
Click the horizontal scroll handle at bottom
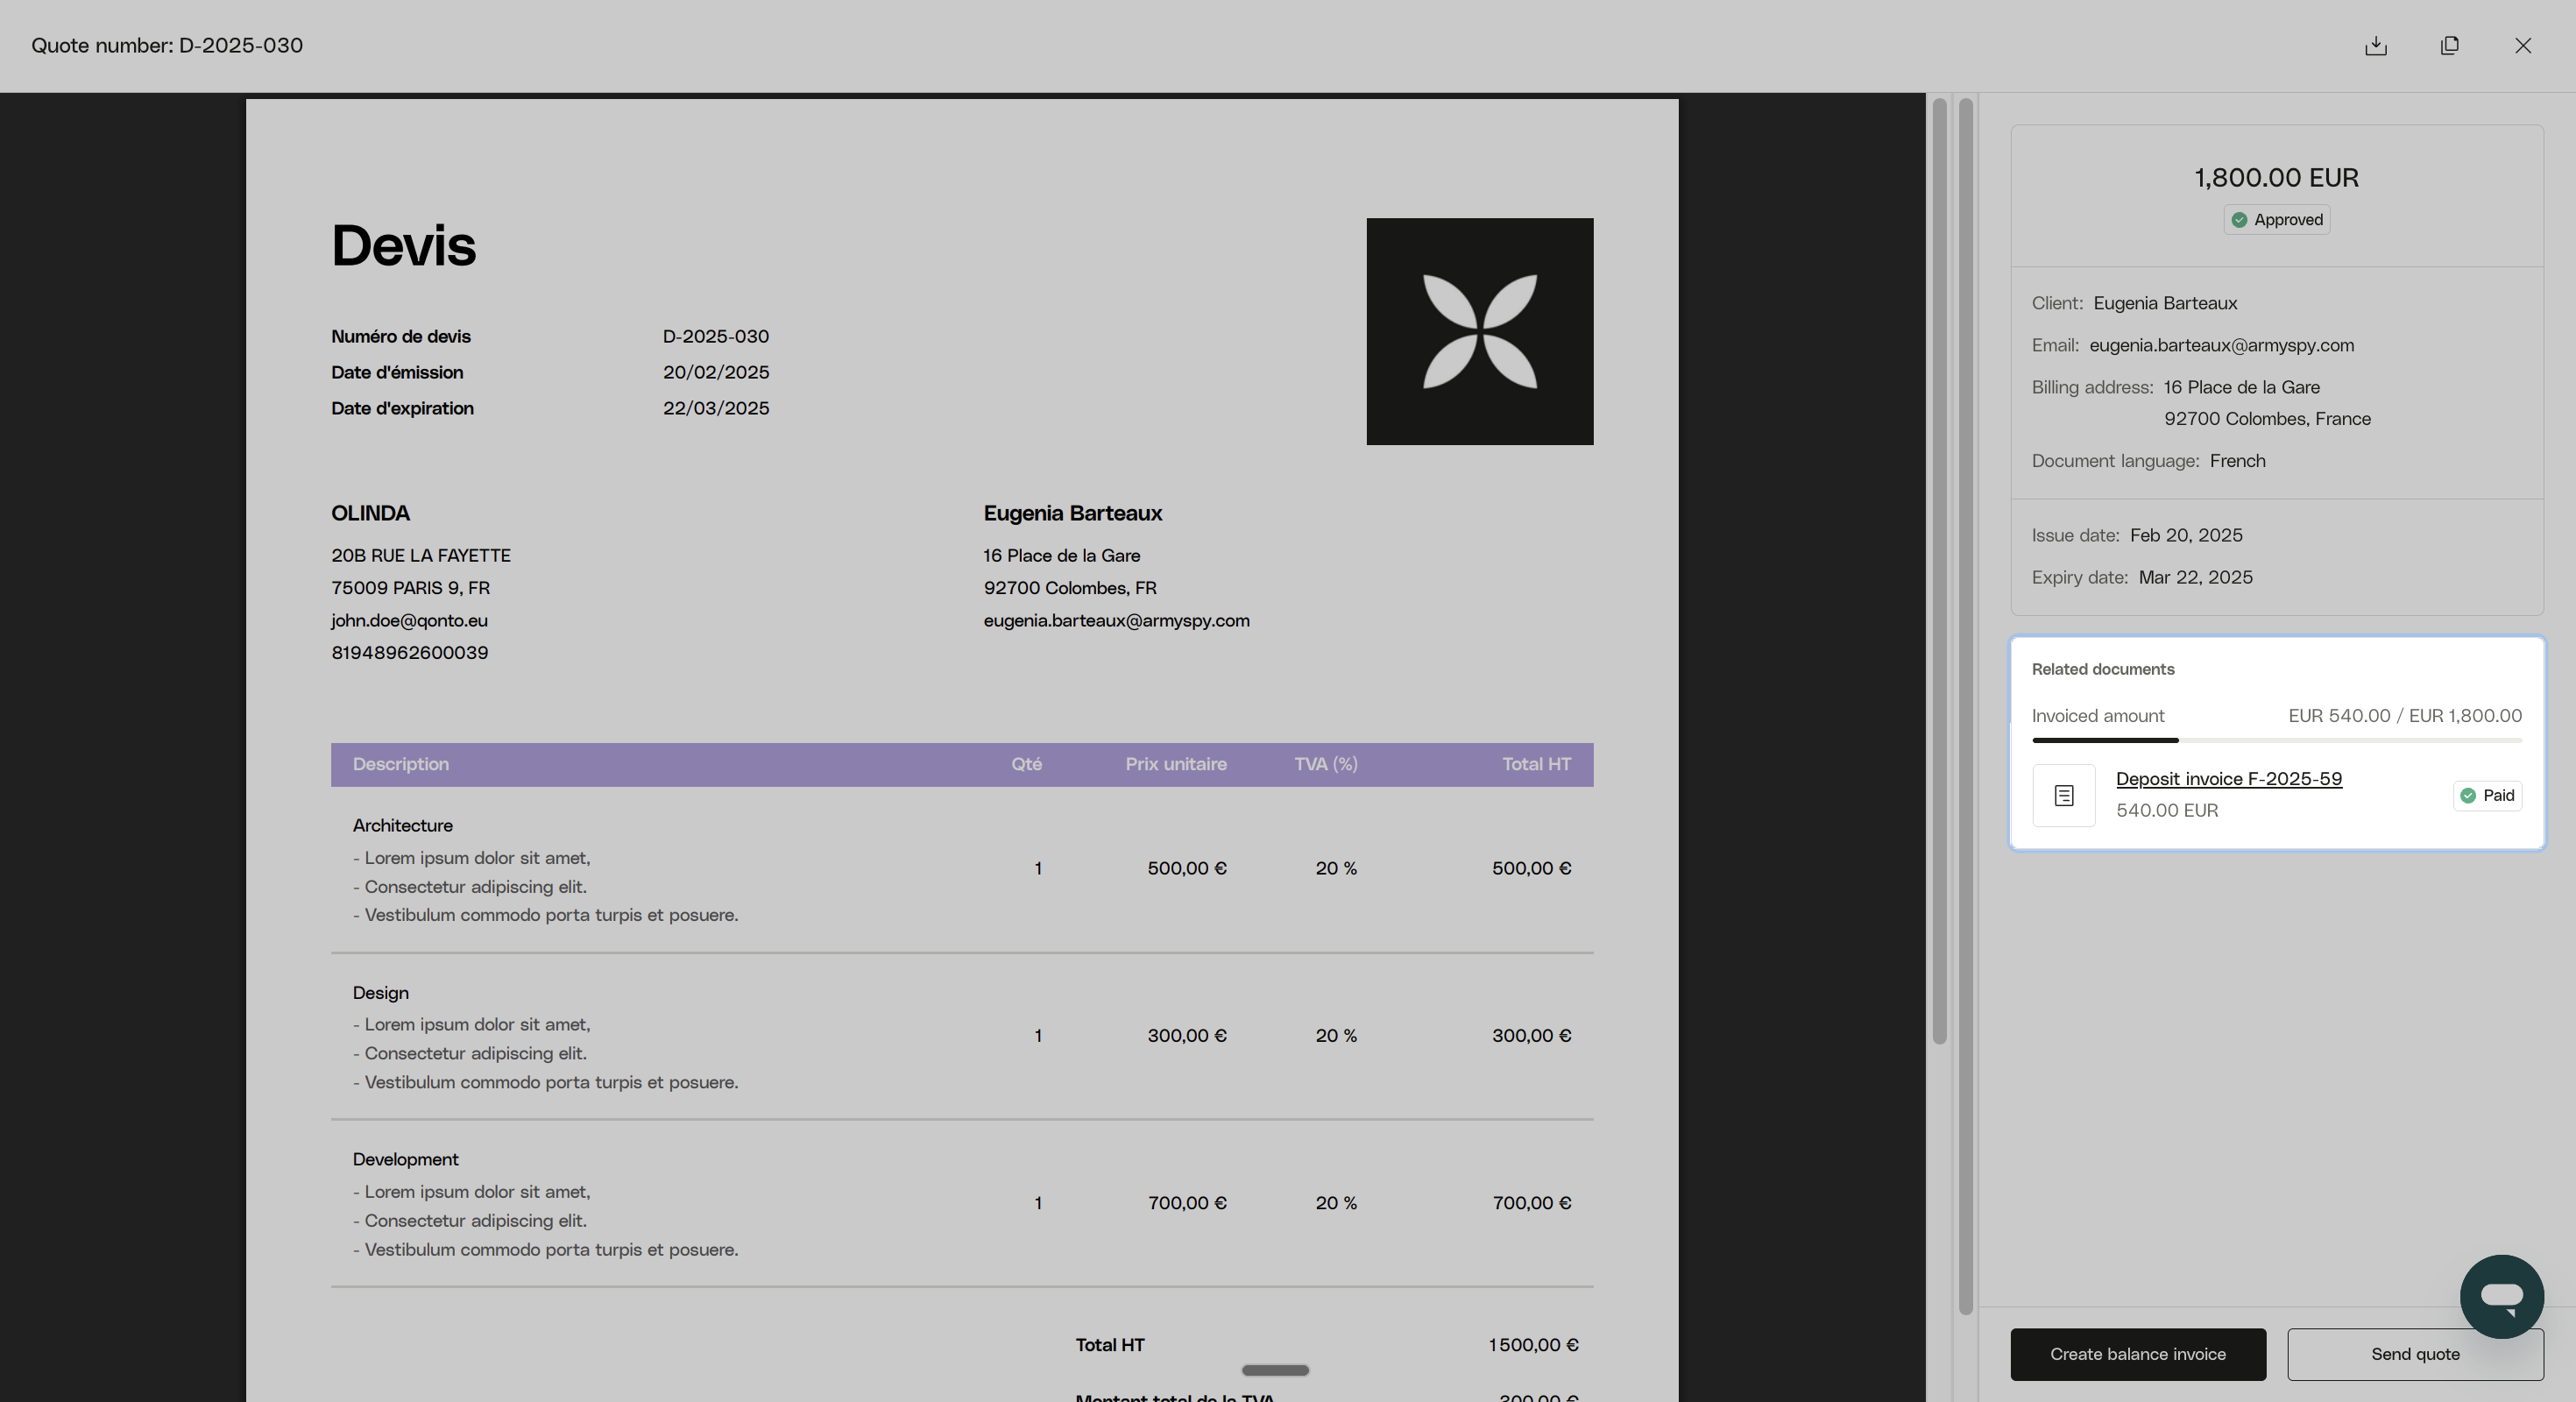(x=1275, y=1370)
